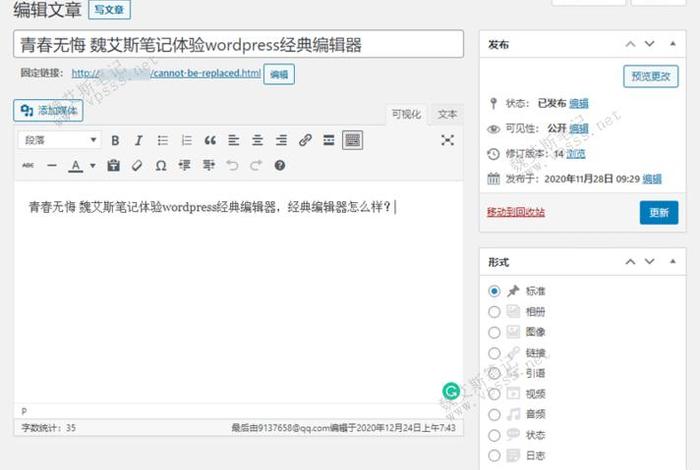
Task: Browse revisions via 浏览 link
Action: 575,154
